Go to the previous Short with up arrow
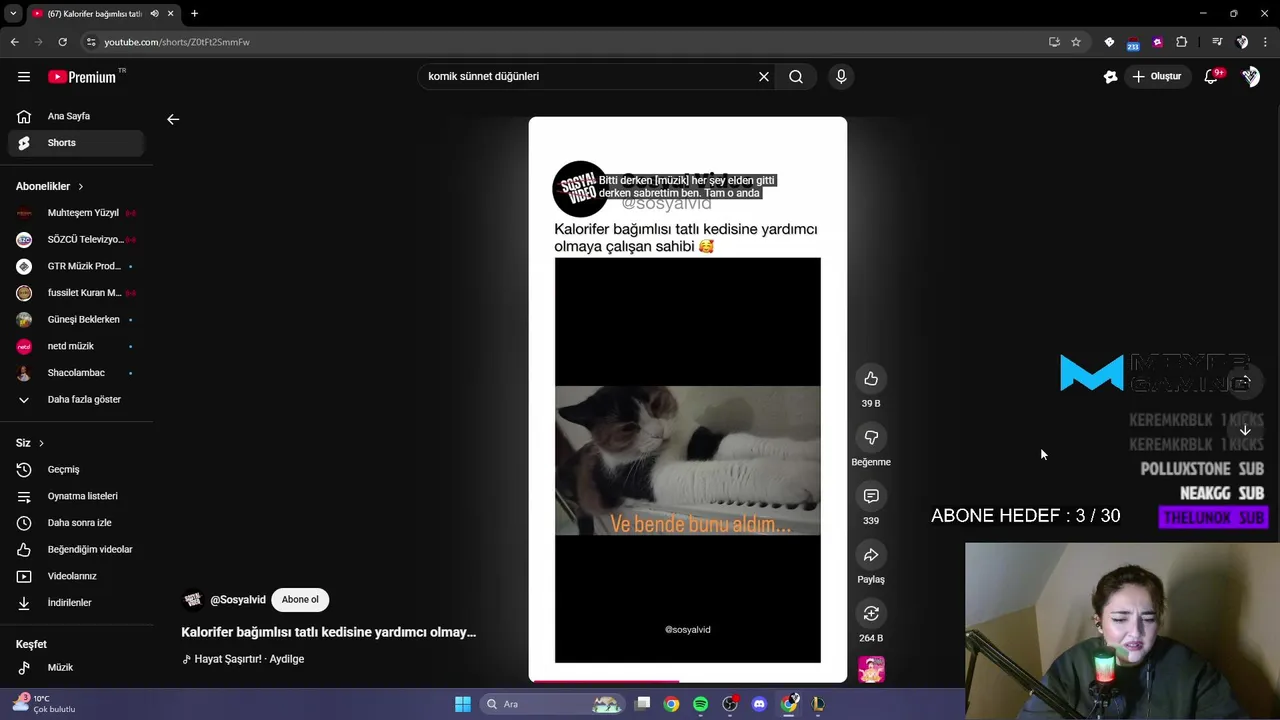Viewport: 1280px width, 720px height. click(x=1245, y=381)
